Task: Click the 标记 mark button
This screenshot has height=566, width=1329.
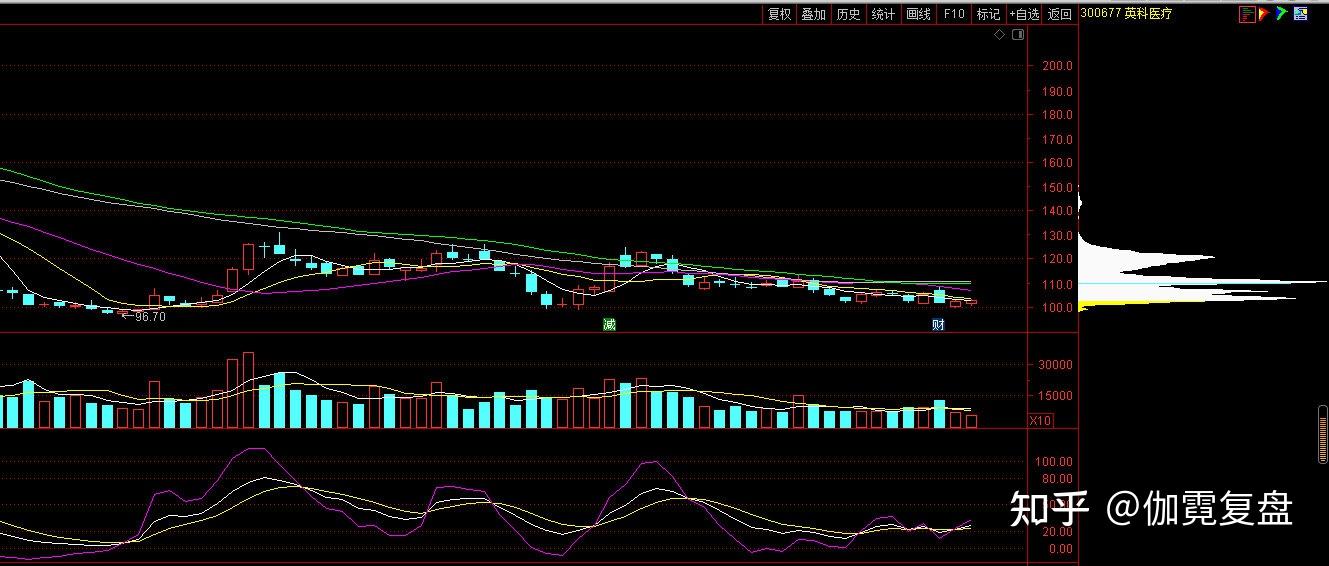Action: 988,14
